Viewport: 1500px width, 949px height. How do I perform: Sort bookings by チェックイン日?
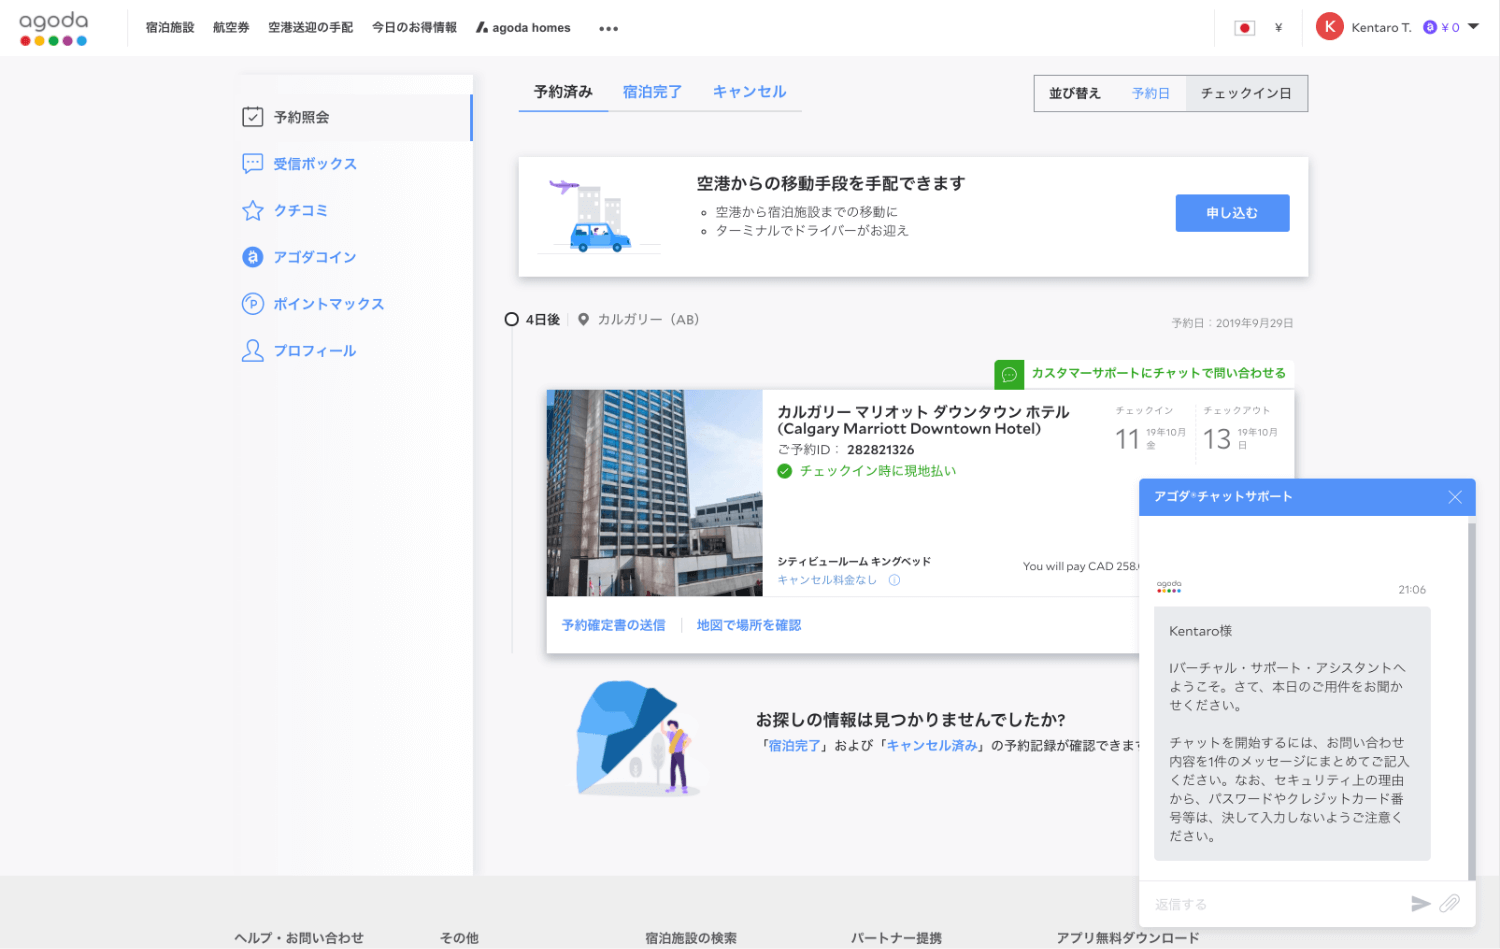(x=1246, y=93)
